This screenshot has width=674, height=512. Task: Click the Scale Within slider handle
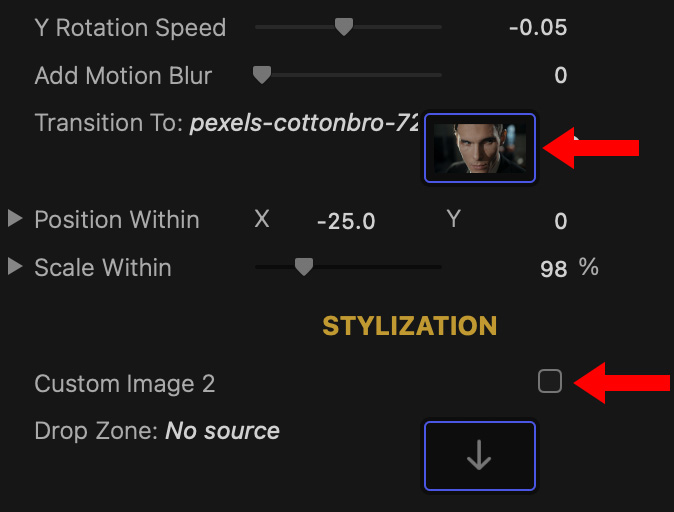[x=304, y=267]
